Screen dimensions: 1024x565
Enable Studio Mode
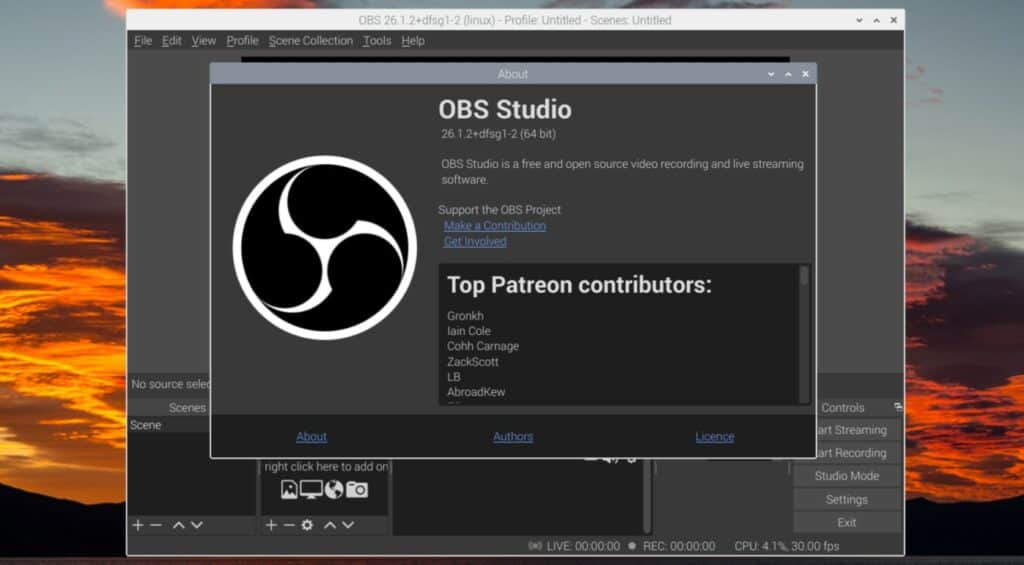tap(847, 476)
